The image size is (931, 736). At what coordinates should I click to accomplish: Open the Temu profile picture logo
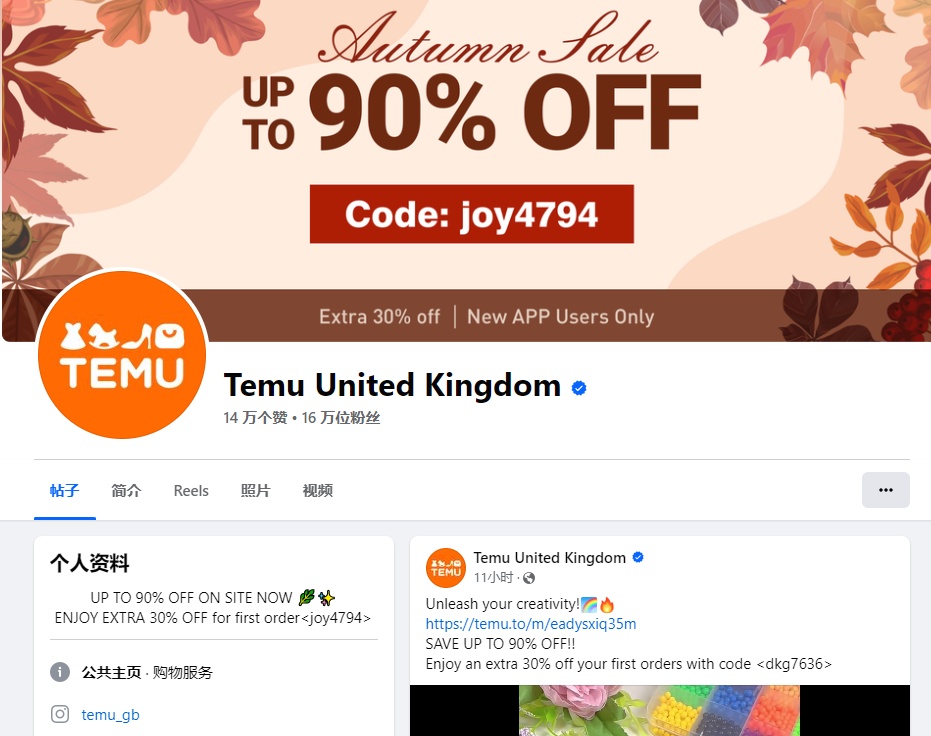(x=122, y=355)
